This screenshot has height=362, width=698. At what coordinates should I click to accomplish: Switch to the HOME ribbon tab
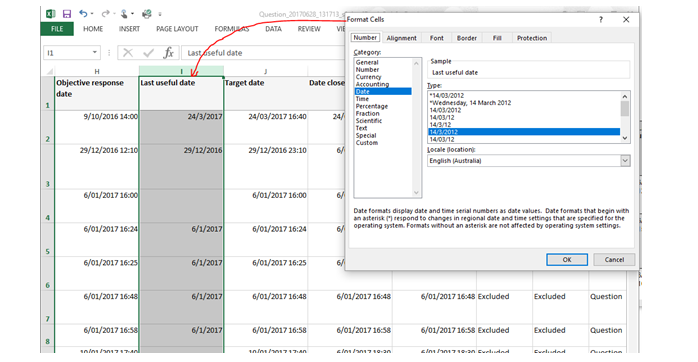click(93, 29)
